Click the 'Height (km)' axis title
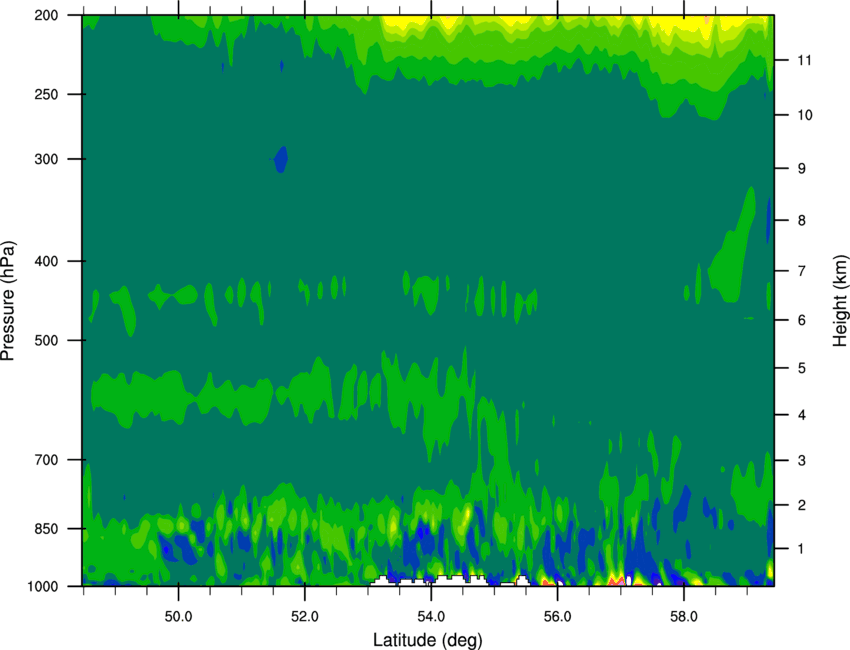Viewport: 850px width, 650px height. [x=840, y=300]
